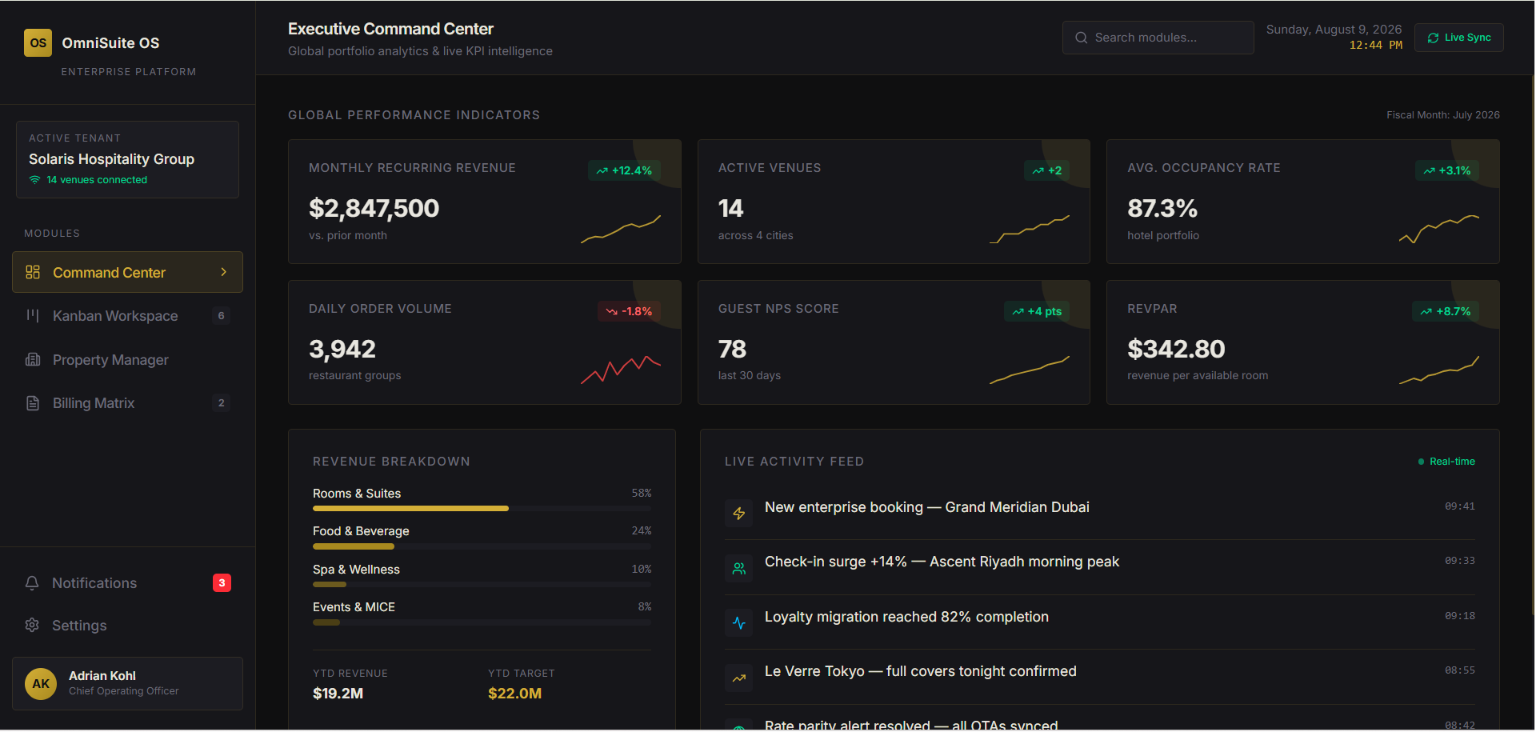Screen dimensions: 1535x732
Task: Click the Food & Beverage progress bar
Action: [482, 546]
